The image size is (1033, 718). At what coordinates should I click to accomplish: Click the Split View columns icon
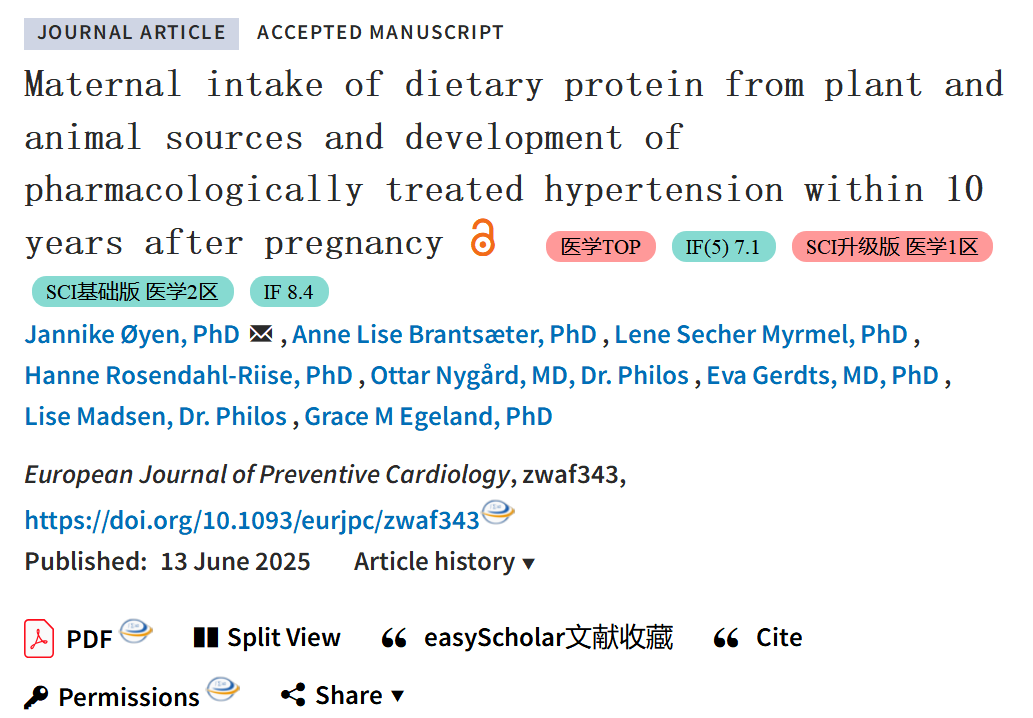pyautogui.click(x=206, y=637)
